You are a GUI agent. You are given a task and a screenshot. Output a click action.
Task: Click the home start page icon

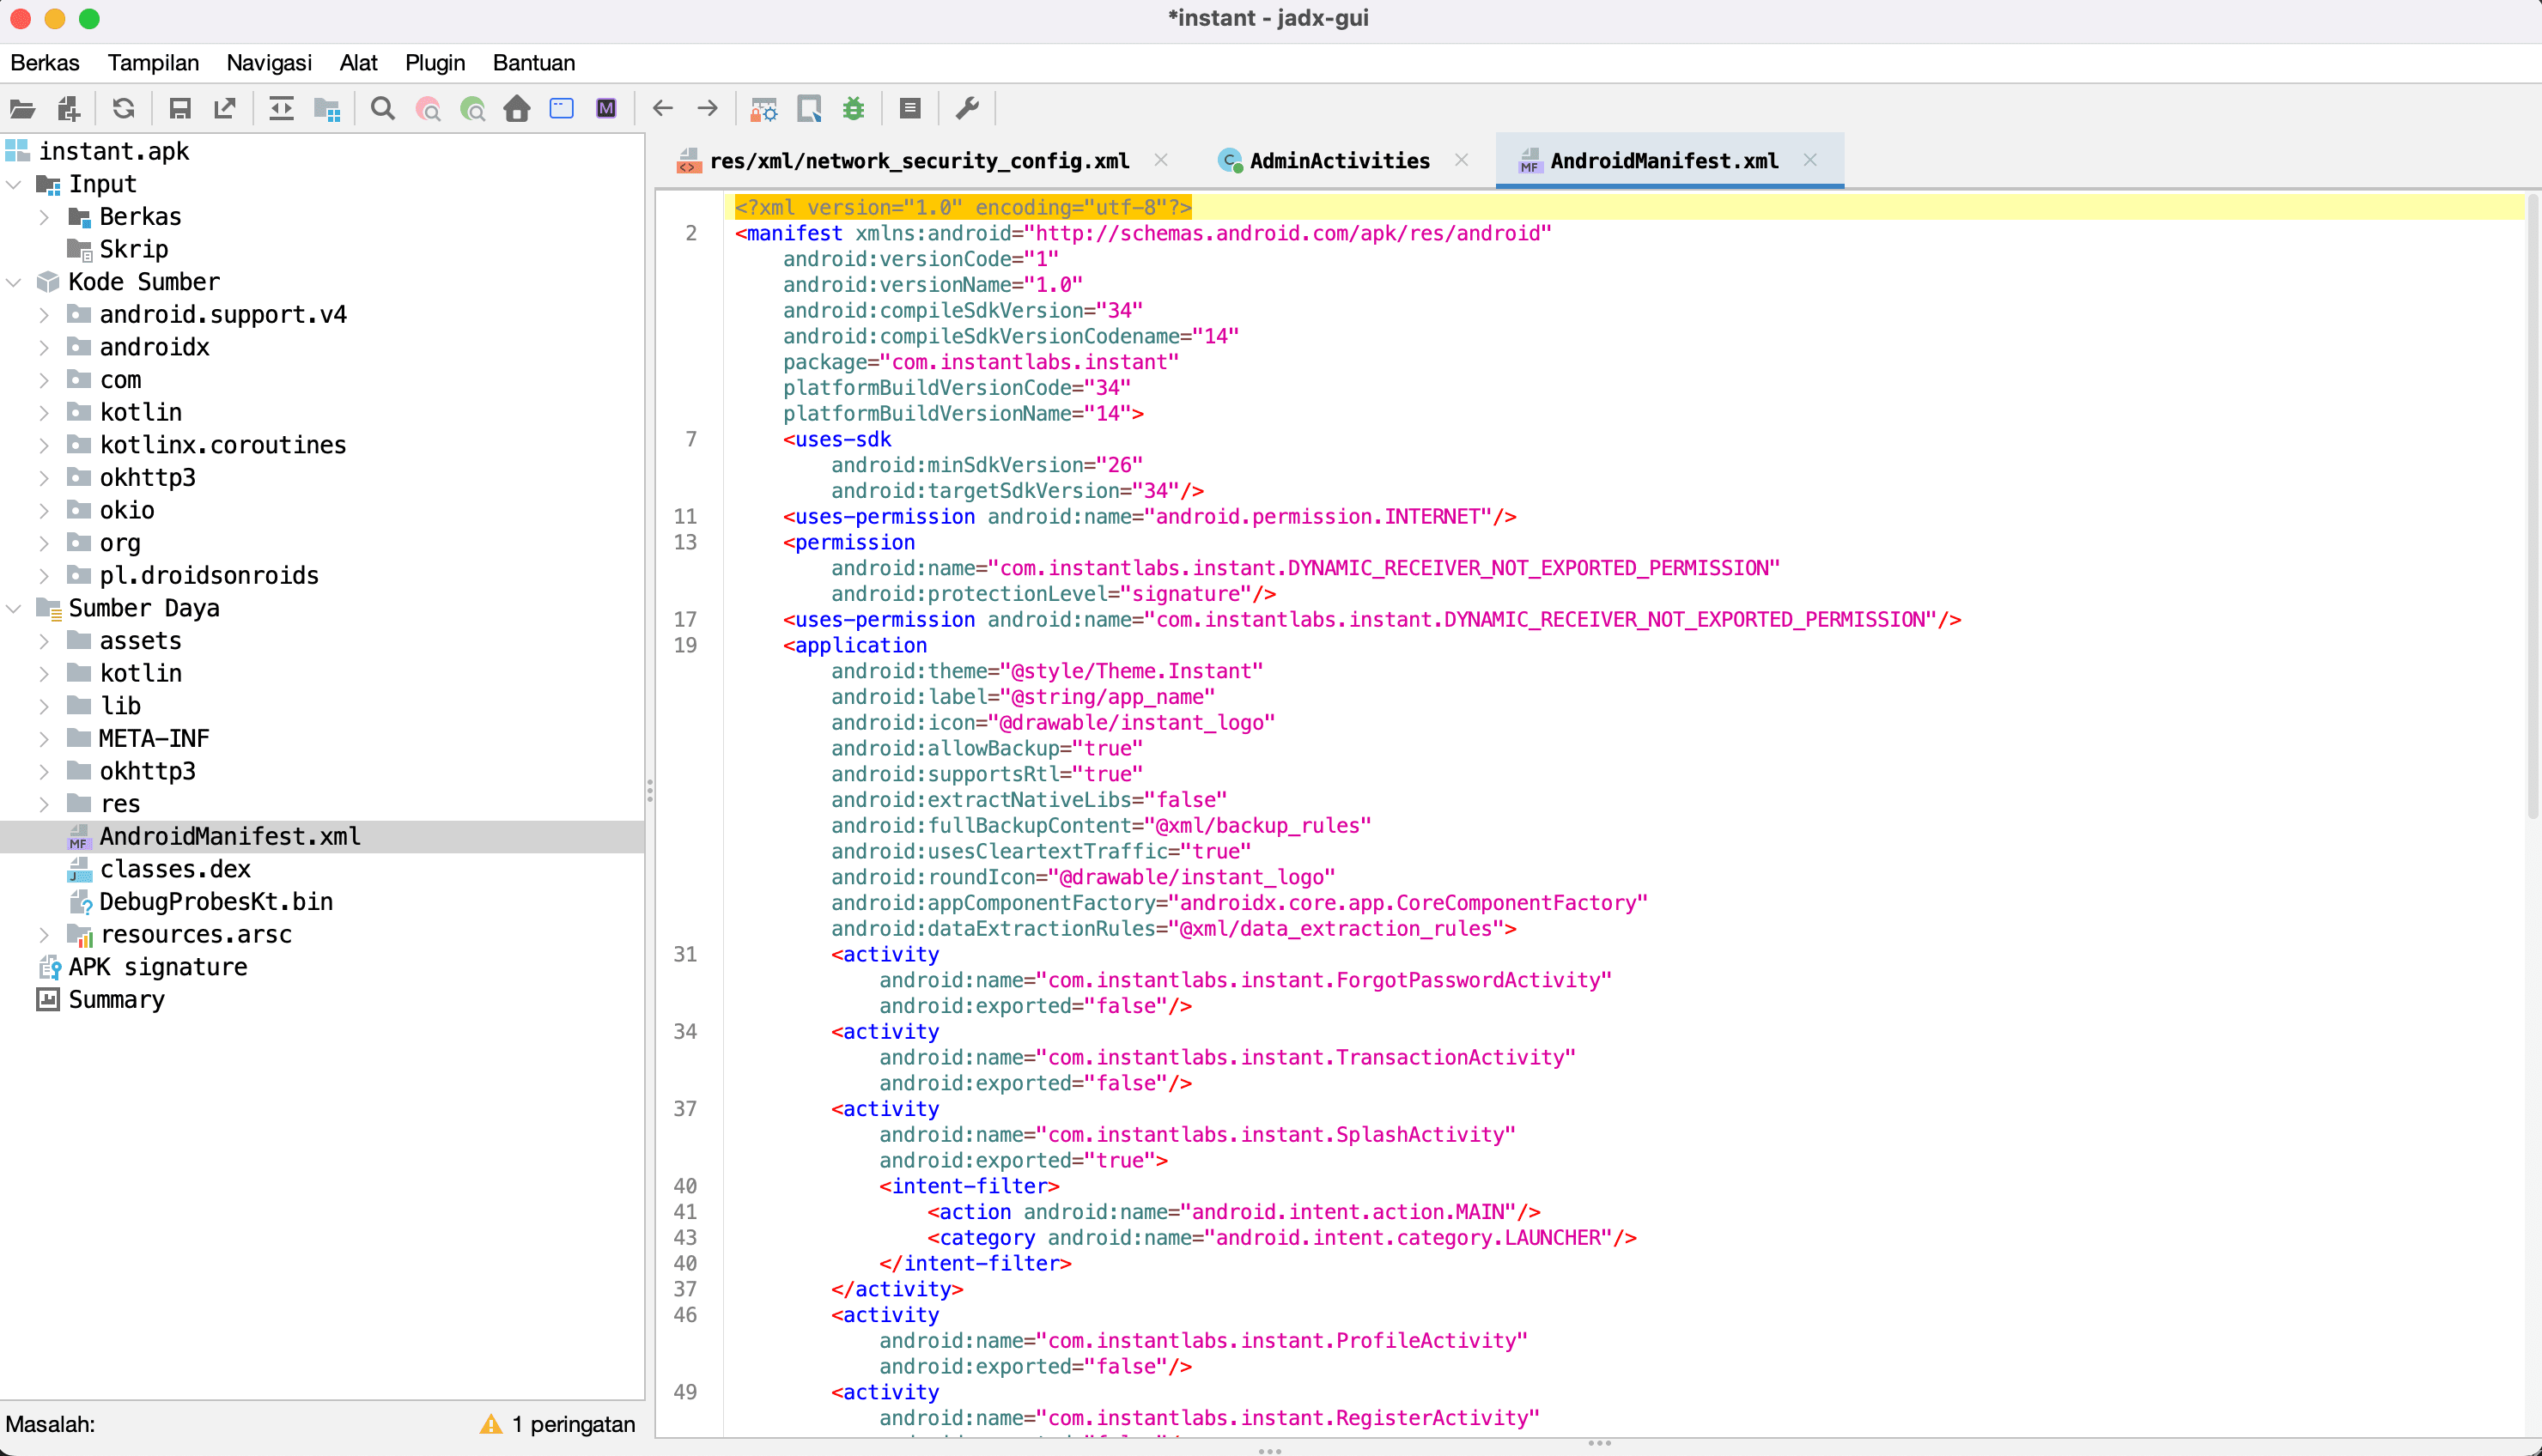click(517, 109)
